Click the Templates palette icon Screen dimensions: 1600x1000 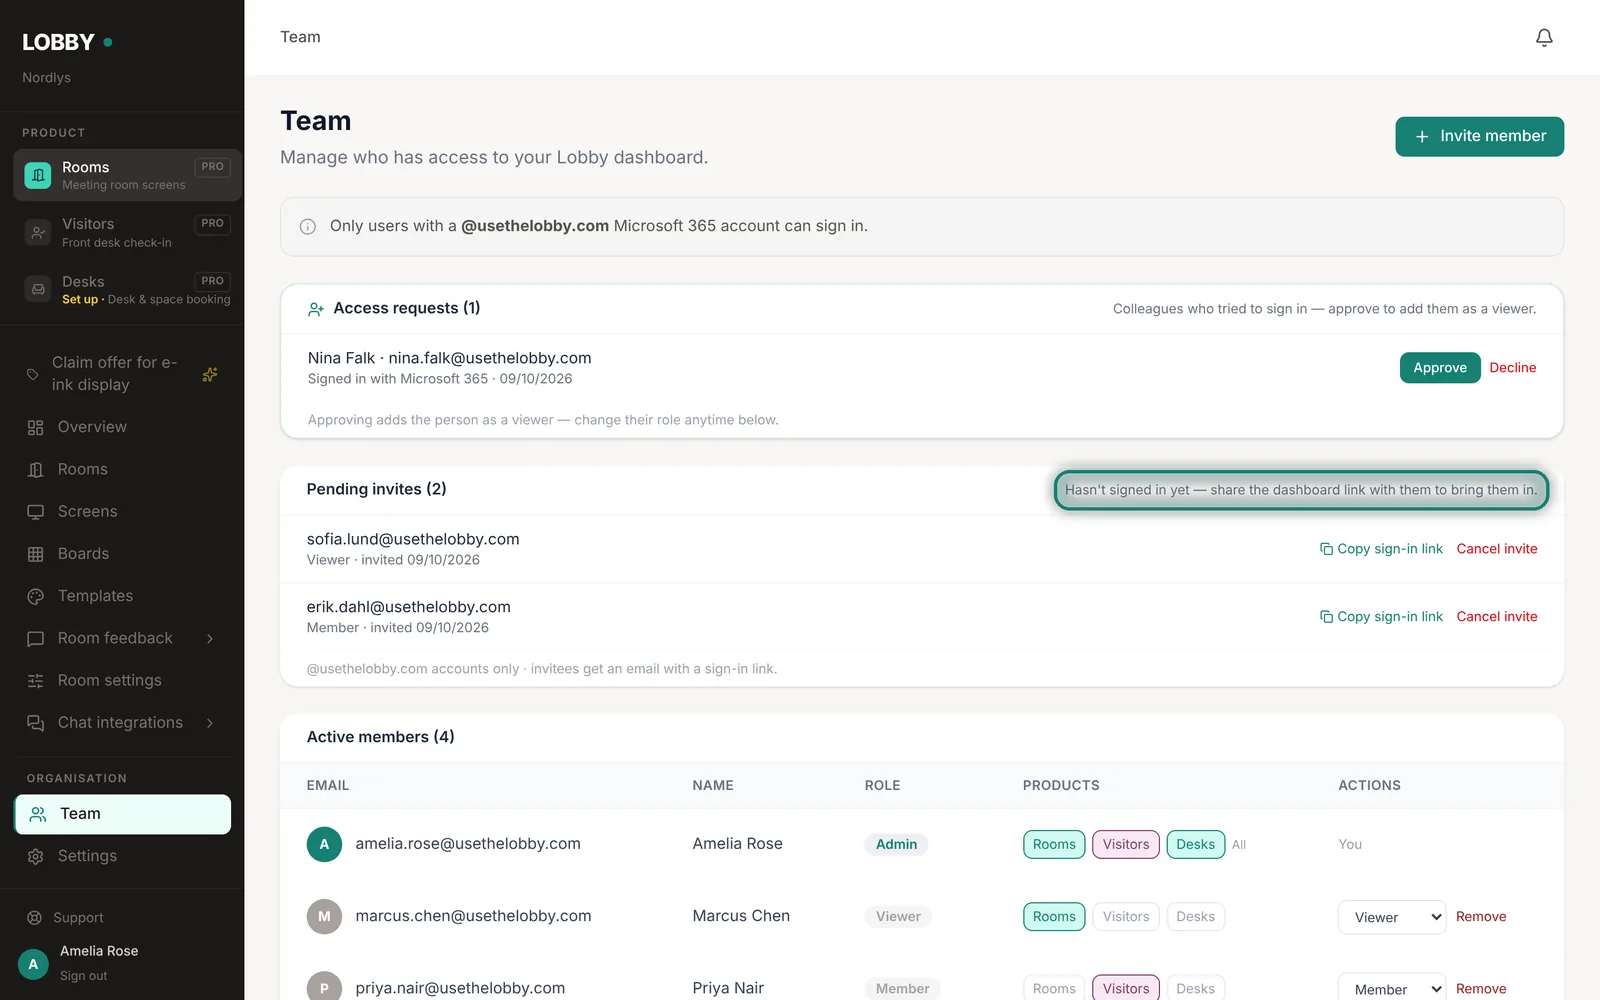click(36, 596)
